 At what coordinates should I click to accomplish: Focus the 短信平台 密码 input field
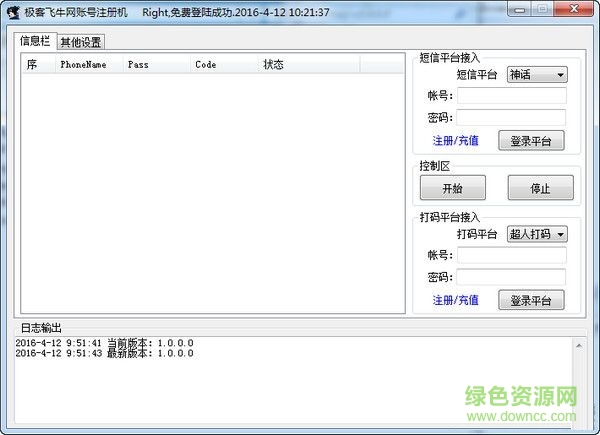point(511,117)
